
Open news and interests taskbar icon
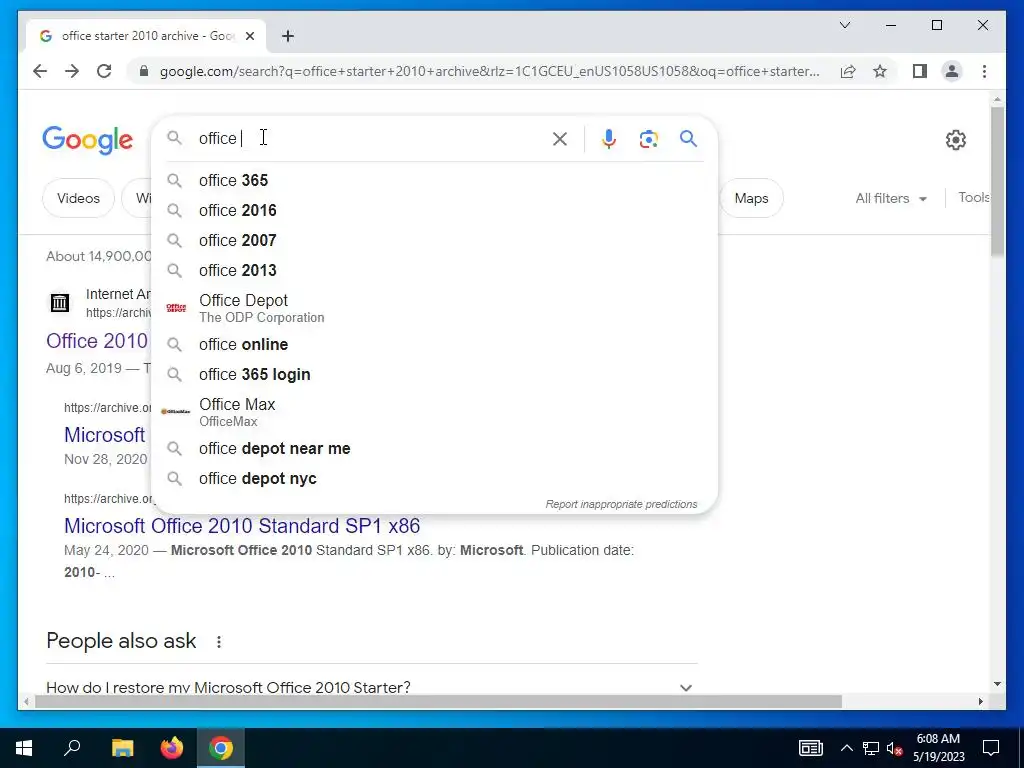(810, 748)
